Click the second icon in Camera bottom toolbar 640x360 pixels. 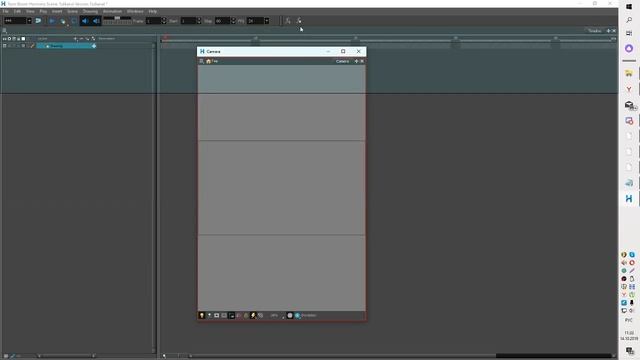[x=209, y=316]
